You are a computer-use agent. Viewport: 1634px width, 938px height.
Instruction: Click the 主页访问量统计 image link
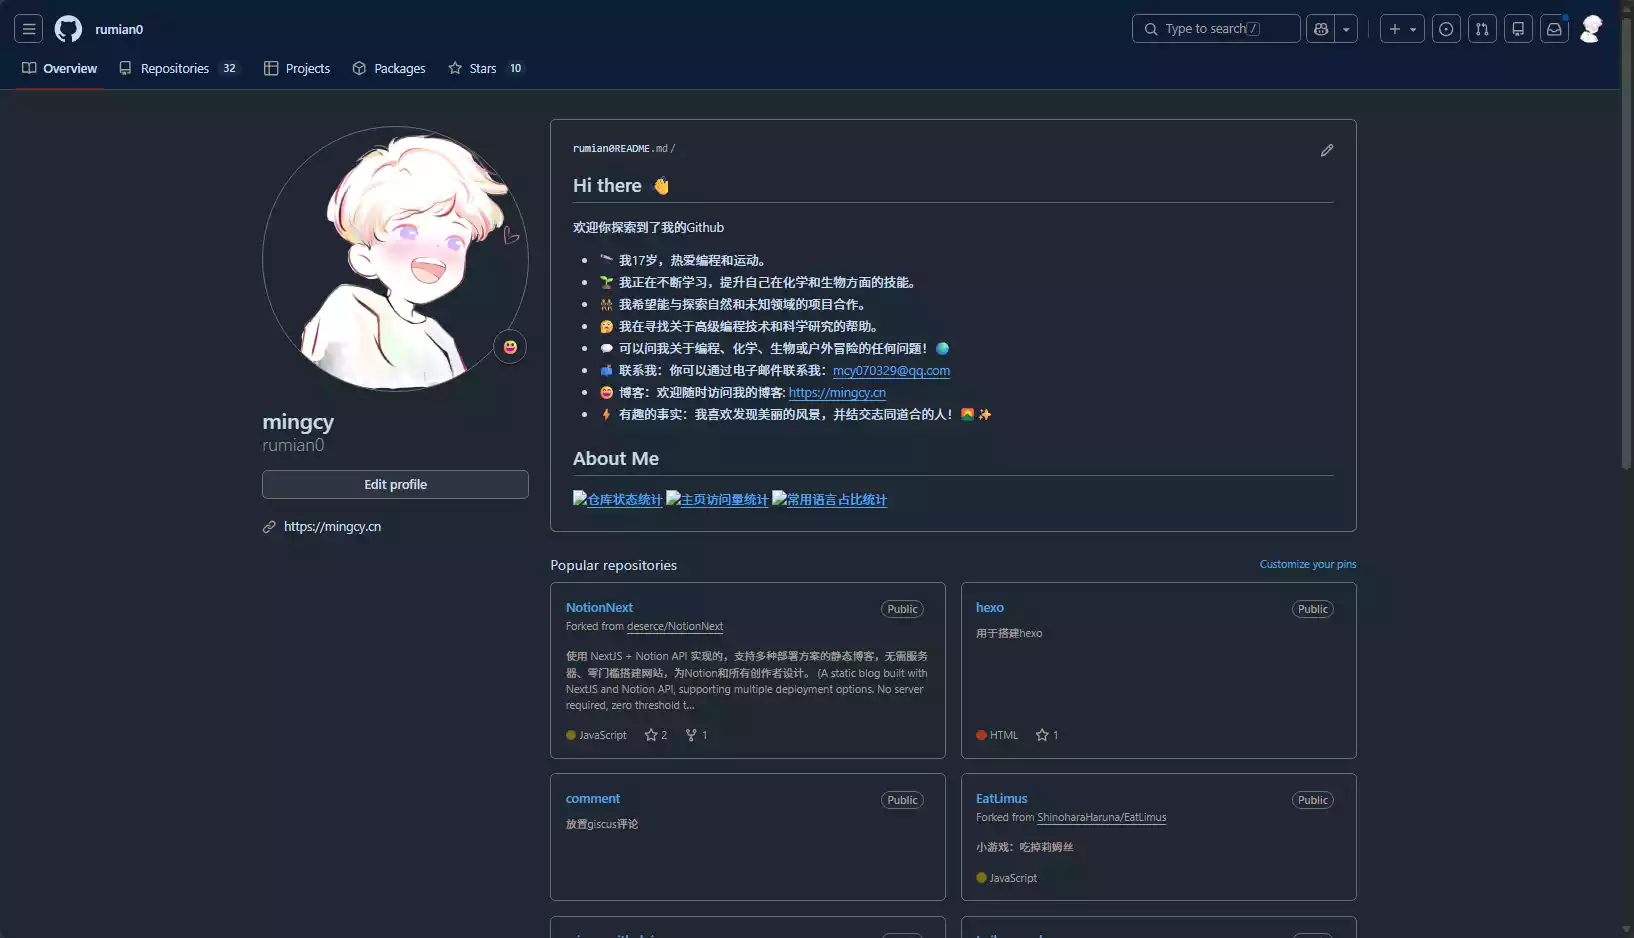[x=717, y=499]
